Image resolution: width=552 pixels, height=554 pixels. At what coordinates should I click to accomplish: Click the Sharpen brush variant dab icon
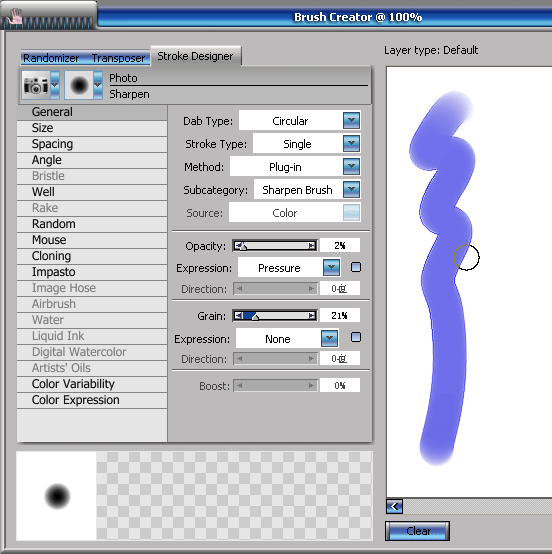[x=79, y=85]
